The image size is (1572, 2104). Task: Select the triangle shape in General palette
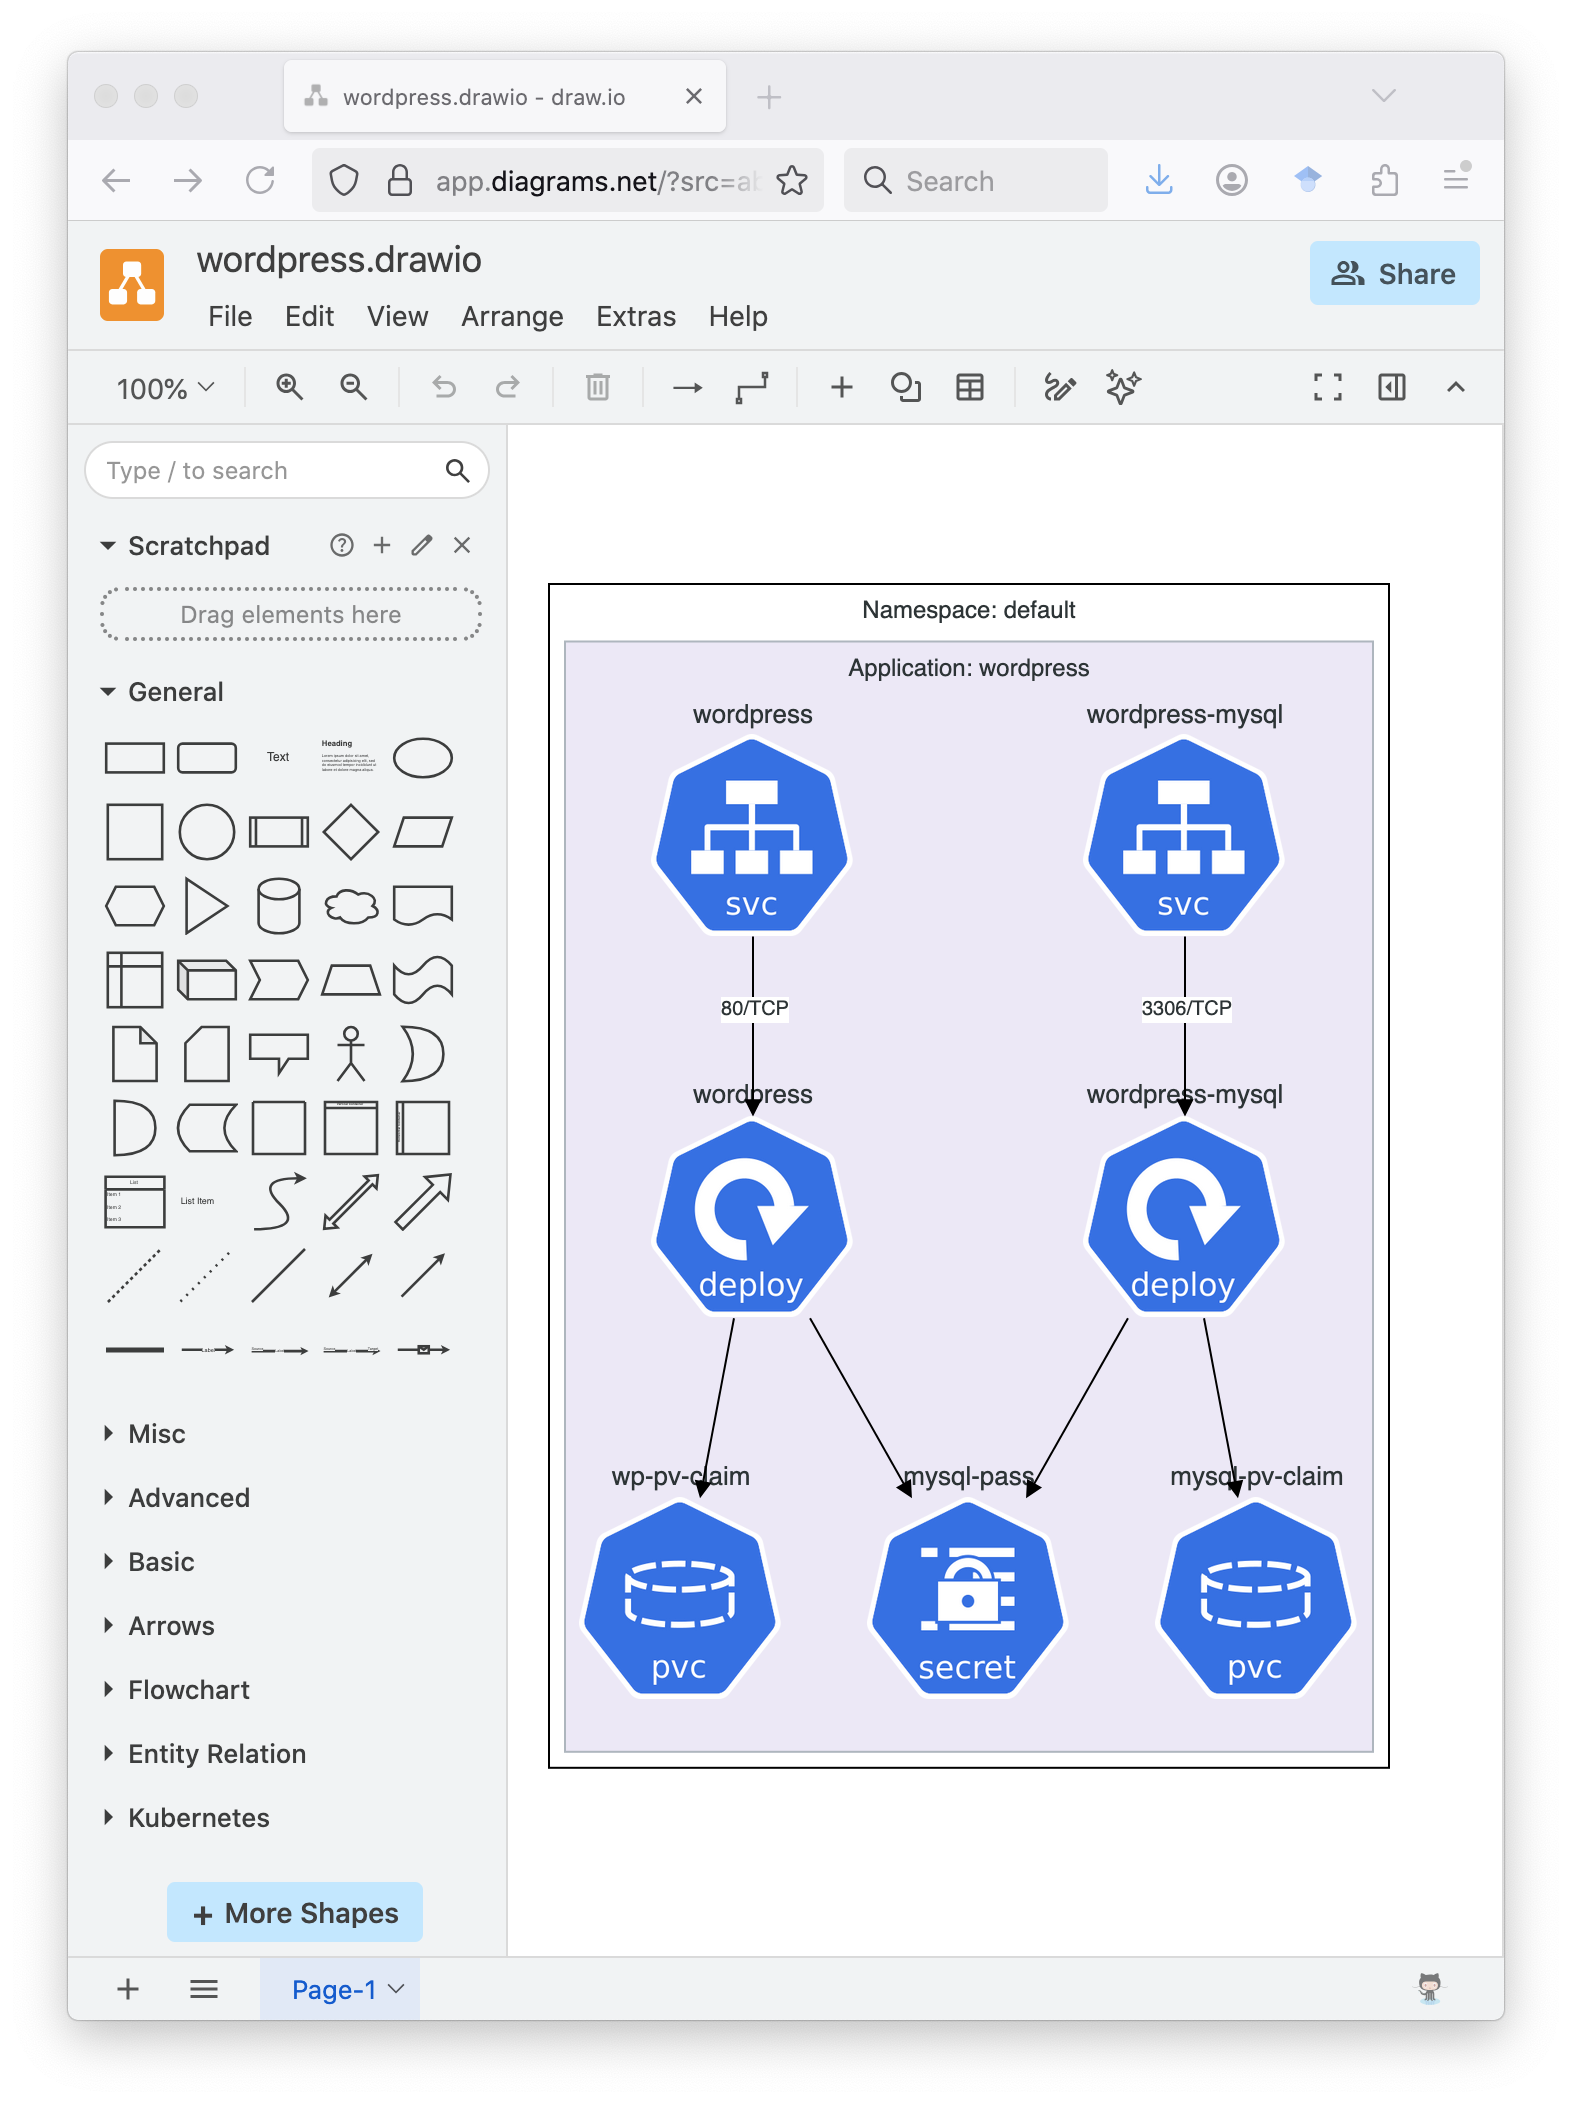tap(207, 906)
